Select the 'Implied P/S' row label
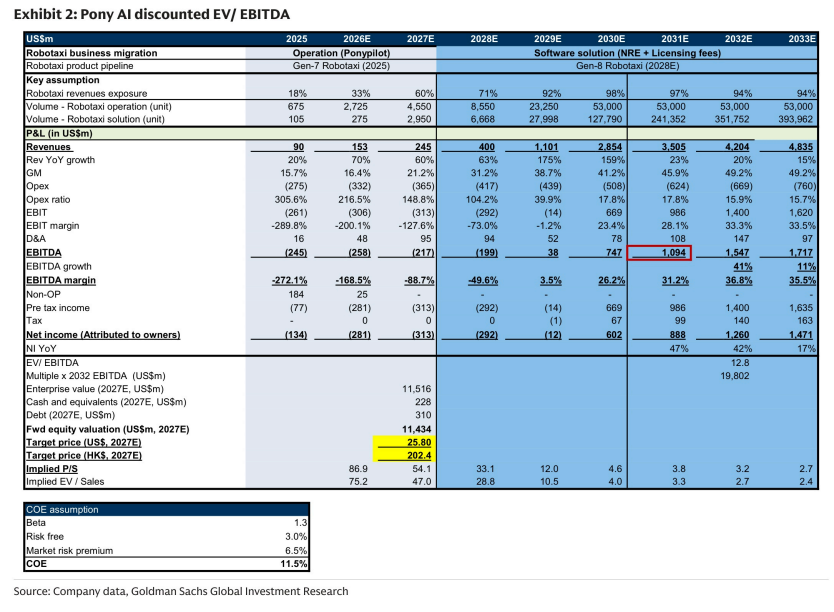Screen dimensions: 834x612 click(x=52, y=468)
